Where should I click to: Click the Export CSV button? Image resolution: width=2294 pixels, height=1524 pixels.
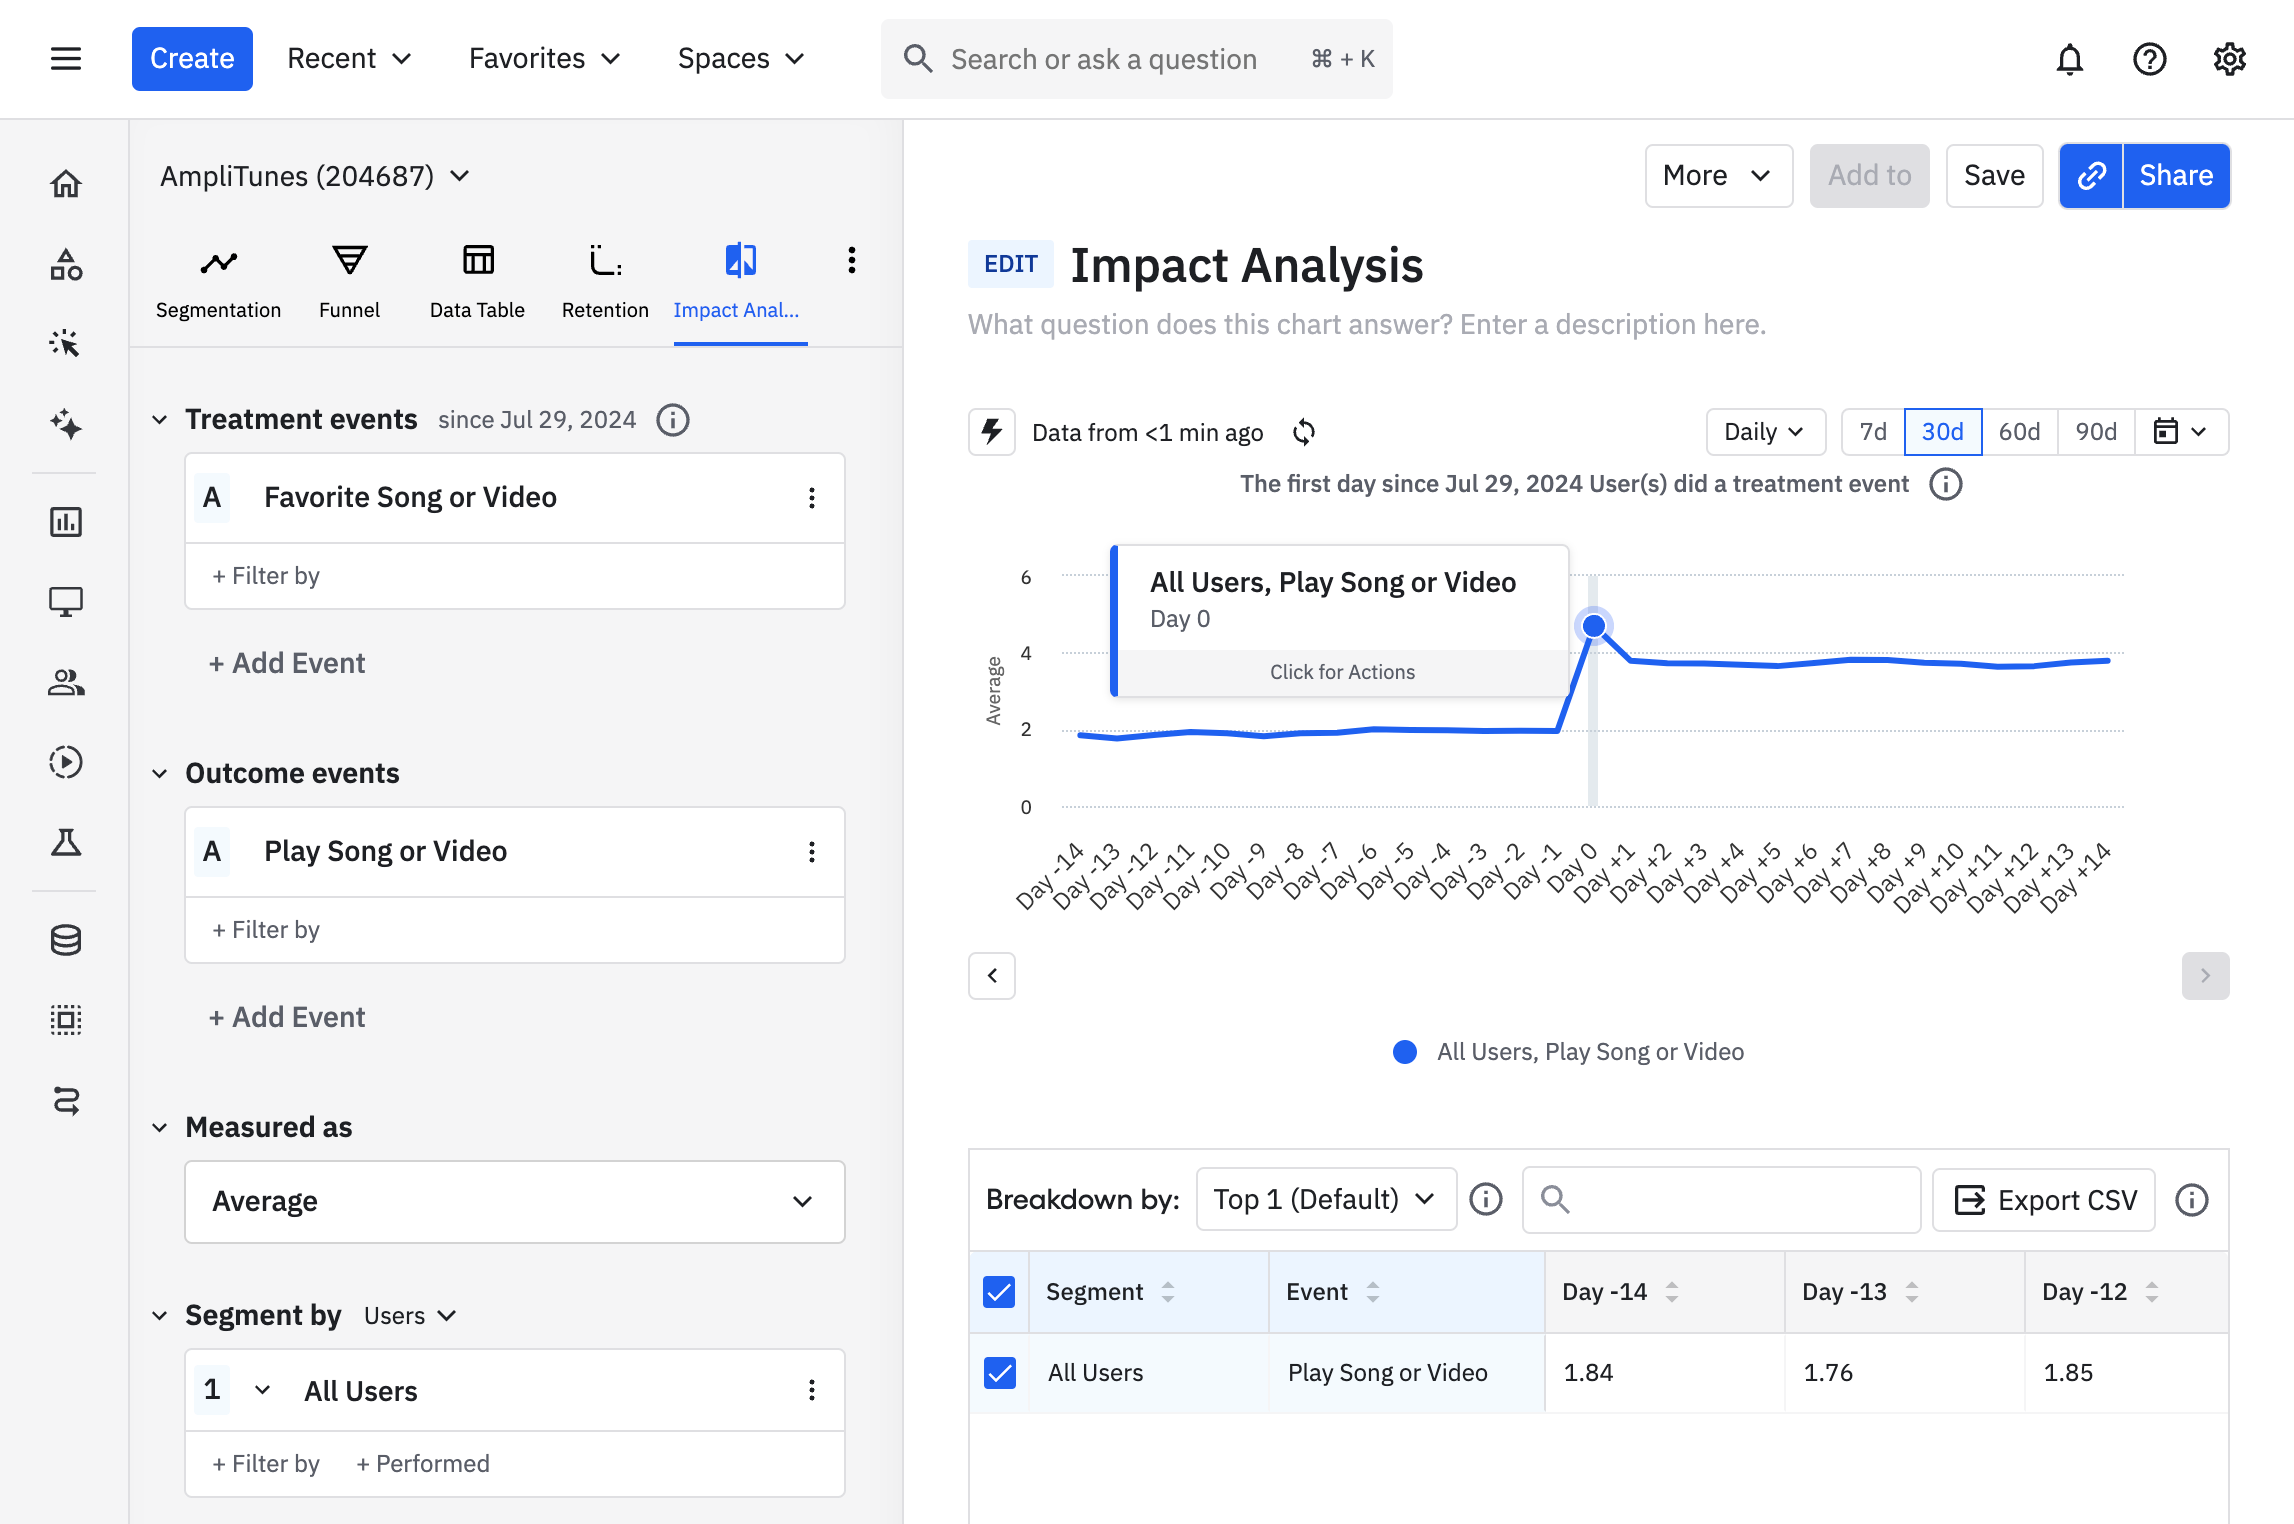(2043, 1199)
